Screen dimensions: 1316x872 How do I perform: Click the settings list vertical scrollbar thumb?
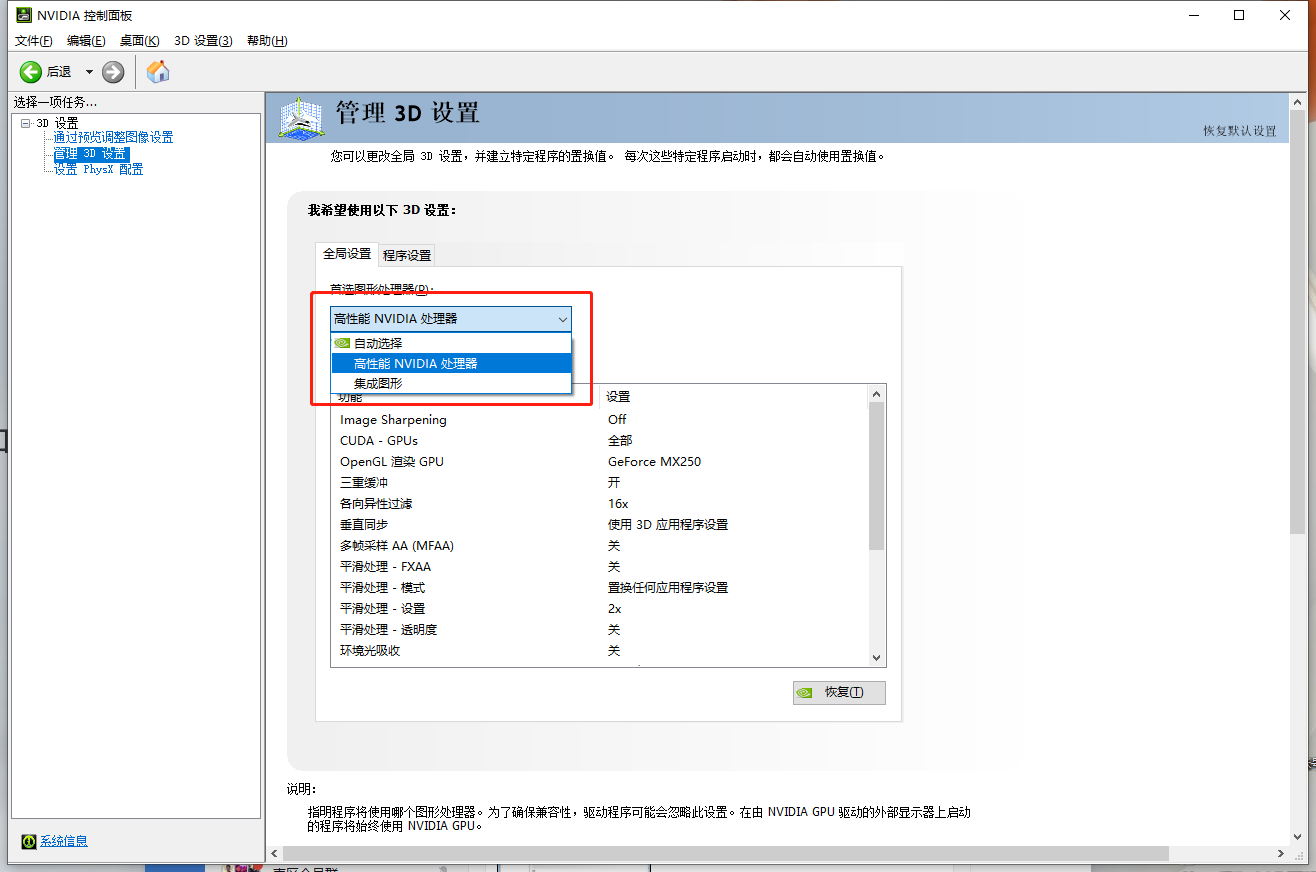click(x=876, y=477)
